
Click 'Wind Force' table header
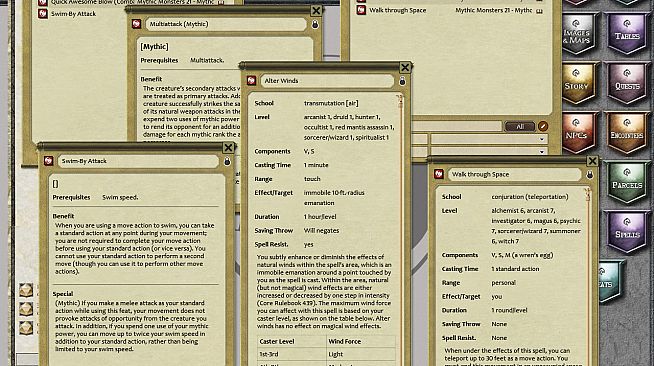[345, 341]
